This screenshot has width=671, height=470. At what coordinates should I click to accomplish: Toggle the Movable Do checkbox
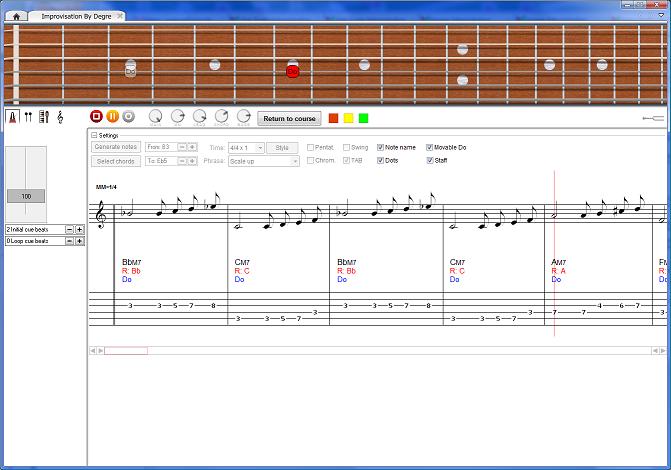[x=430, y=147]
